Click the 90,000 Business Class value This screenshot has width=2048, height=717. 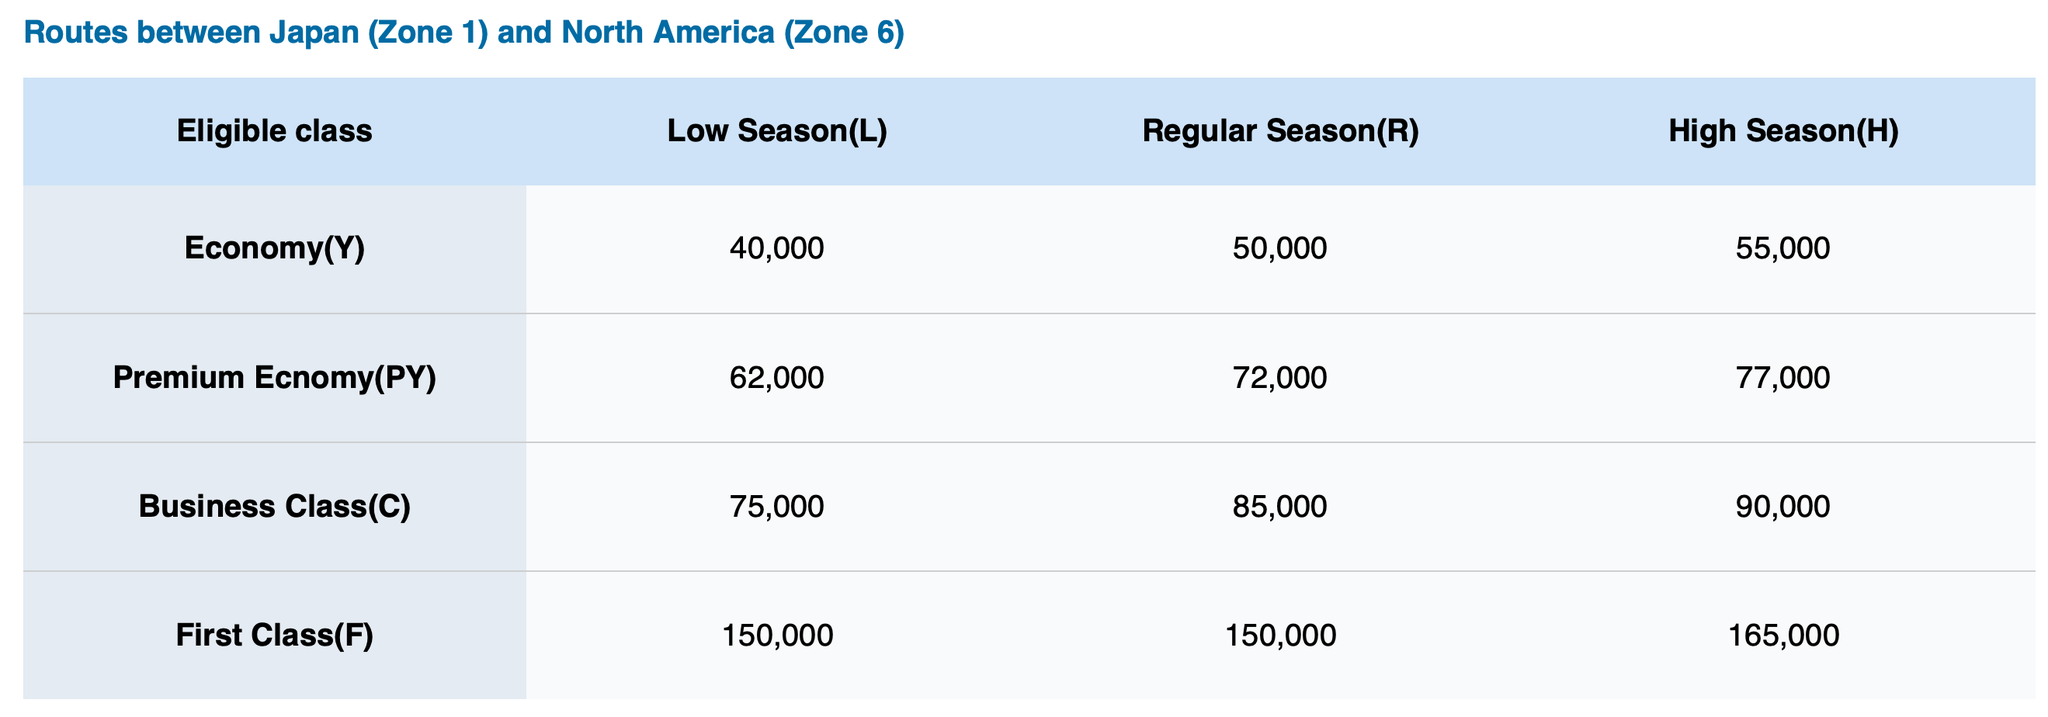point(1783,506)
